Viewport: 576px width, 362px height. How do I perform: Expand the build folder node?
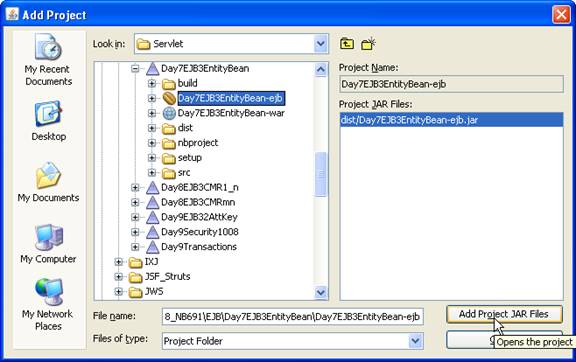point(152,83)
